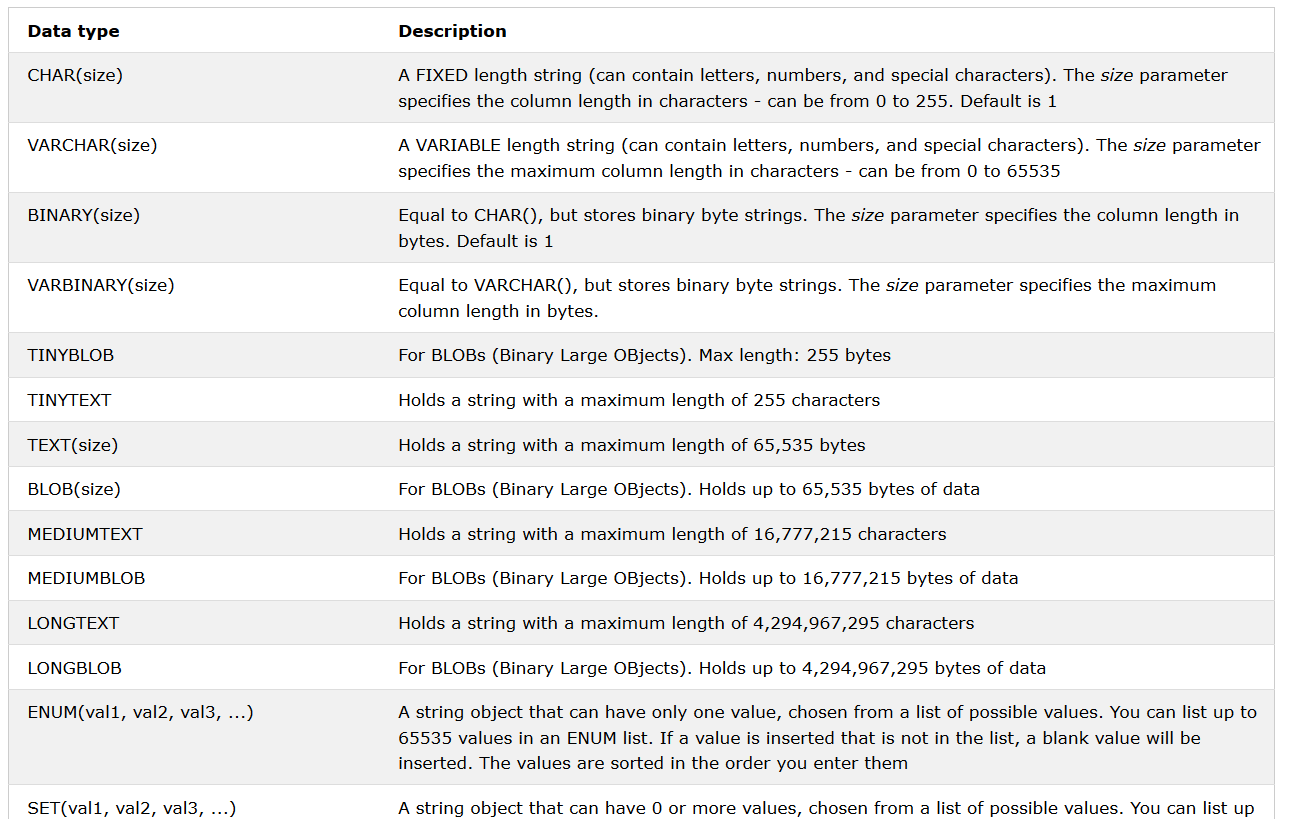Image resolution: width=1305 pixels, height=819 pixels.
Task: Click the BLOB(size) data type cell
Action: pyautogui.click(x=74, y=489)
